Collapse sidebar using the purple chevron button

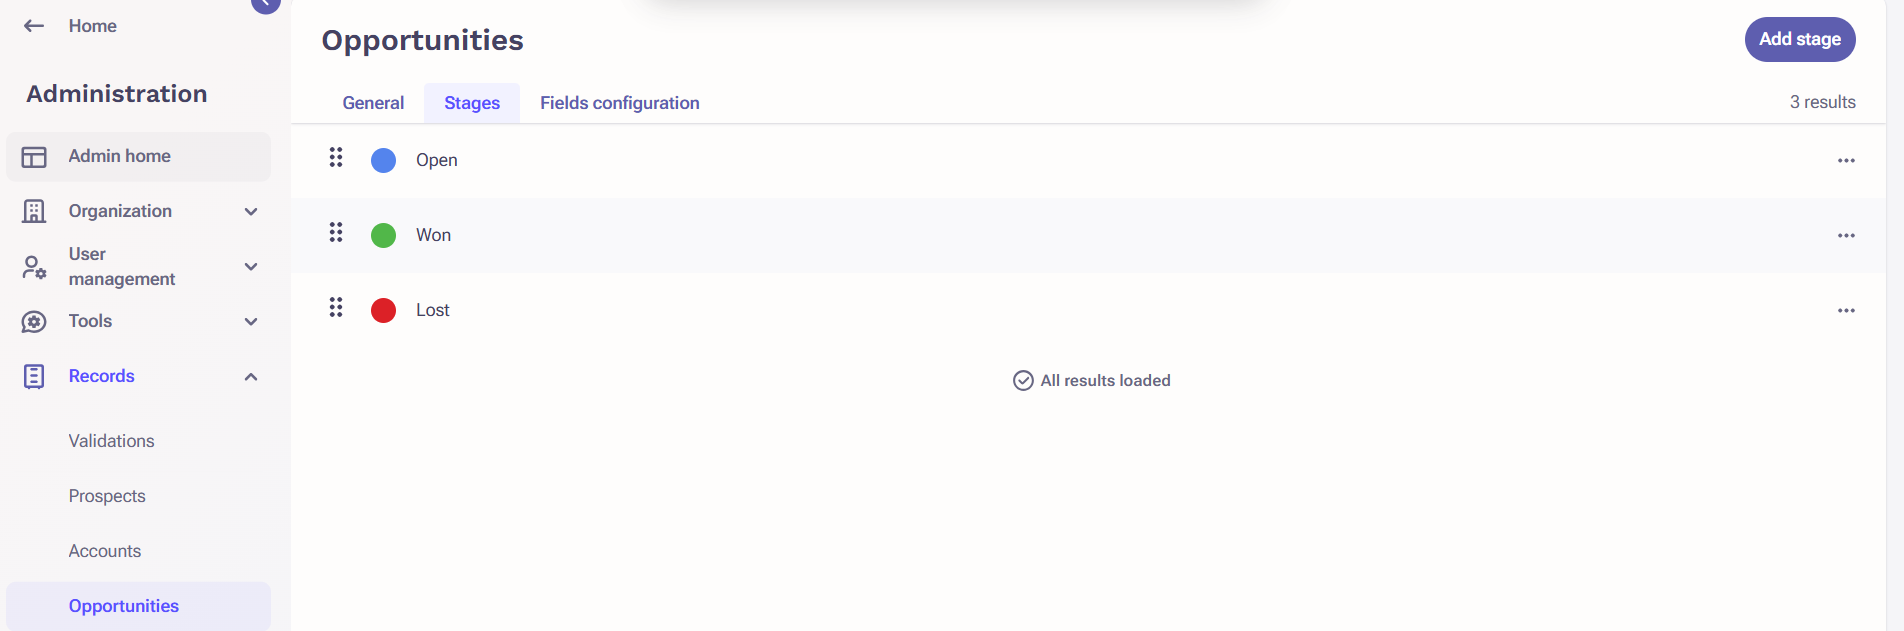[266, 5]
